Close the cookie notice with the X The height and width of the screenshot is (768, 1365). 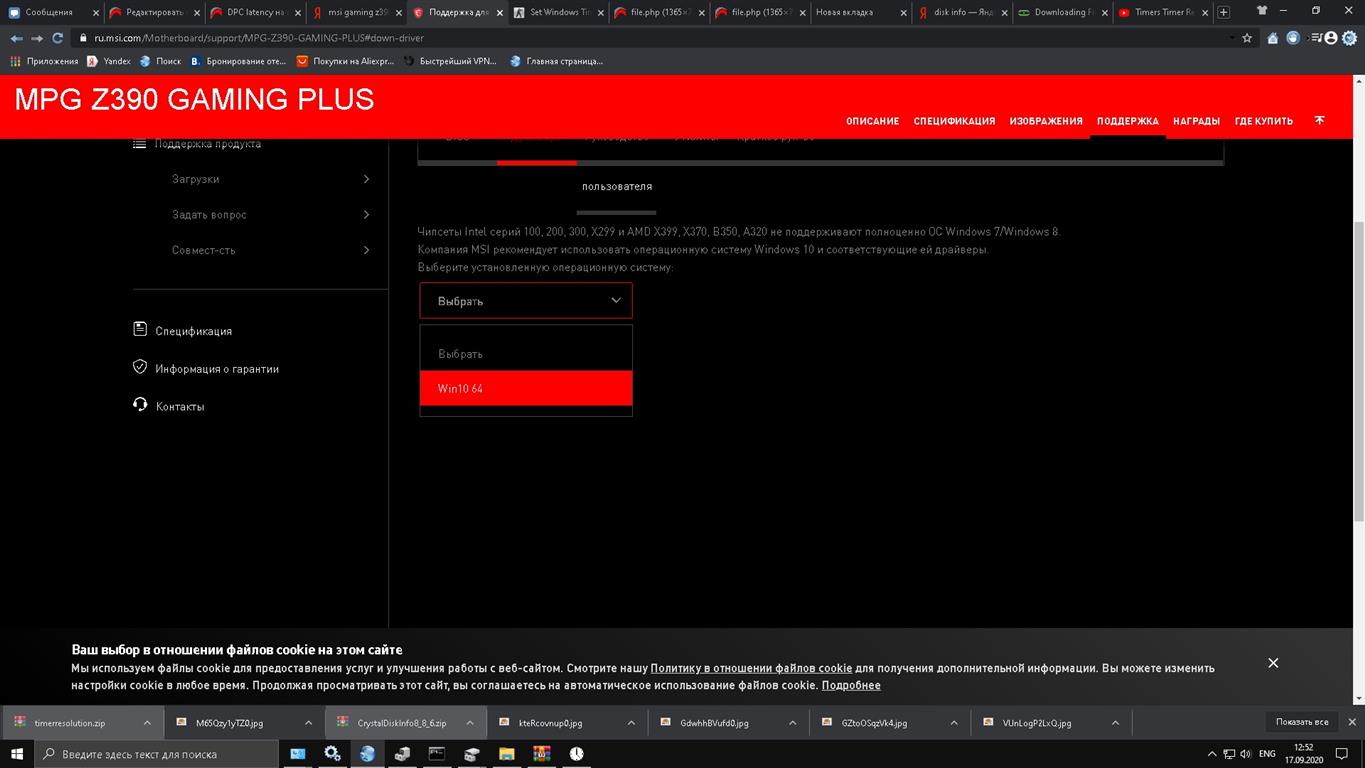(1273, 663)
